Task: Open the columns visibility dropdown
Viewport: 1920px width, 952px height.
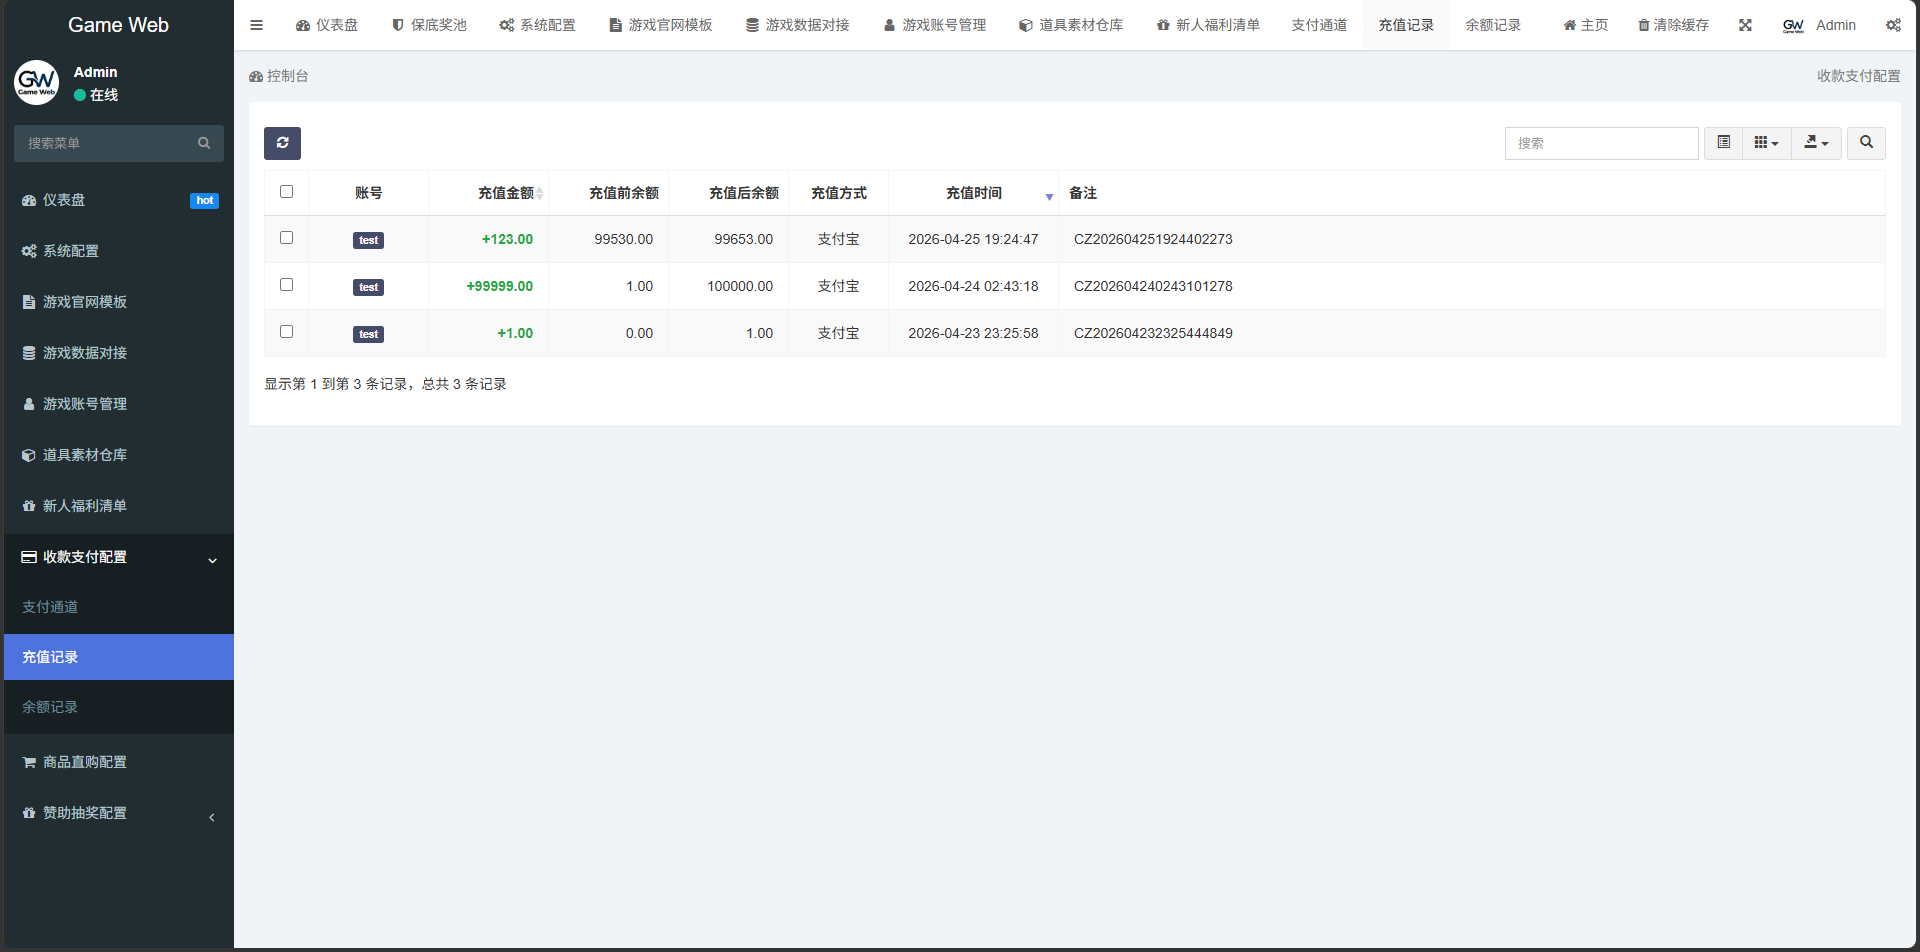Action: coord(1766,143)
